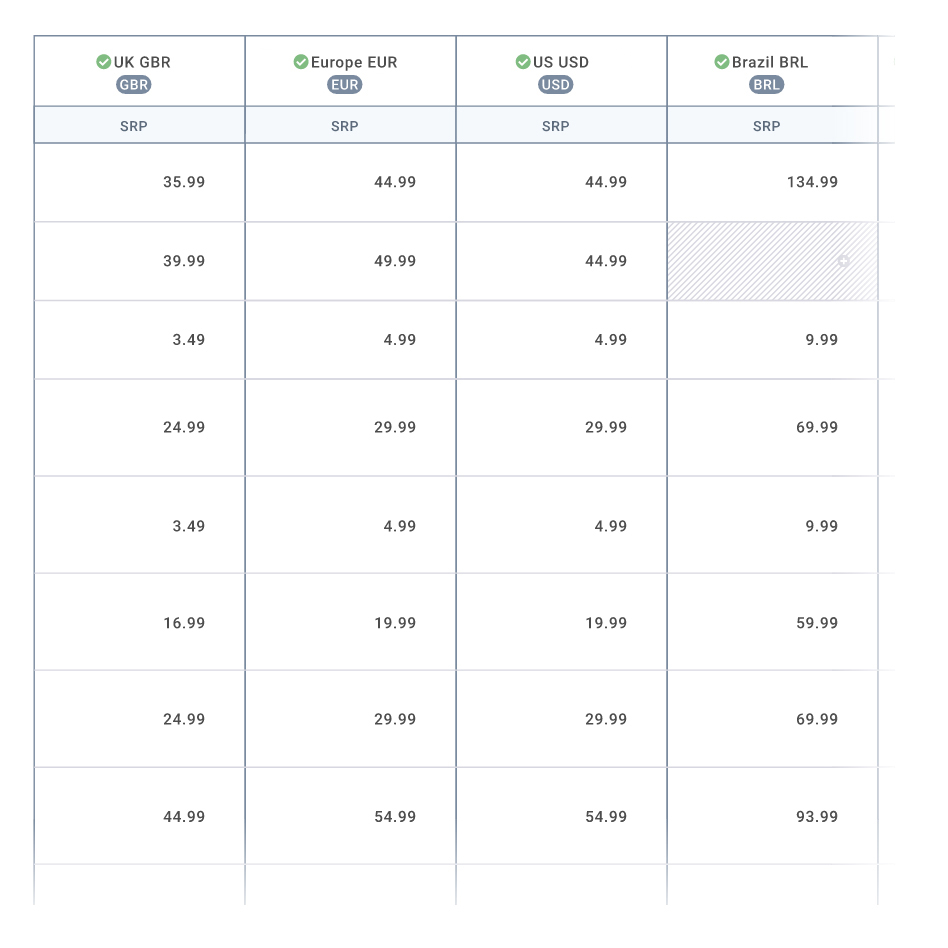Select the empty hatched Brazil price cell
Viewport: 948px width, 948px height.
click(771, 261)
